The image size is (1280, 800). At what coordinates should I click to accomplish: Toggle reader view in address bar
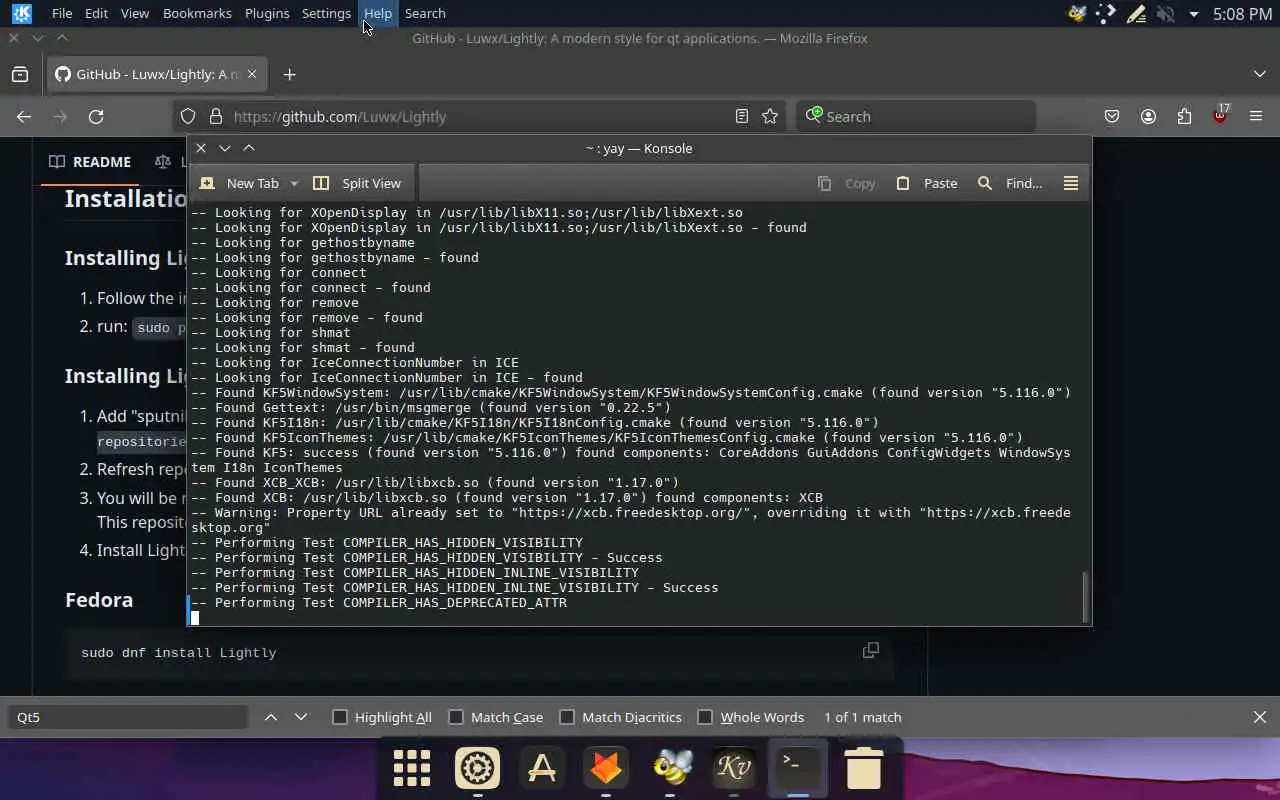741,116
